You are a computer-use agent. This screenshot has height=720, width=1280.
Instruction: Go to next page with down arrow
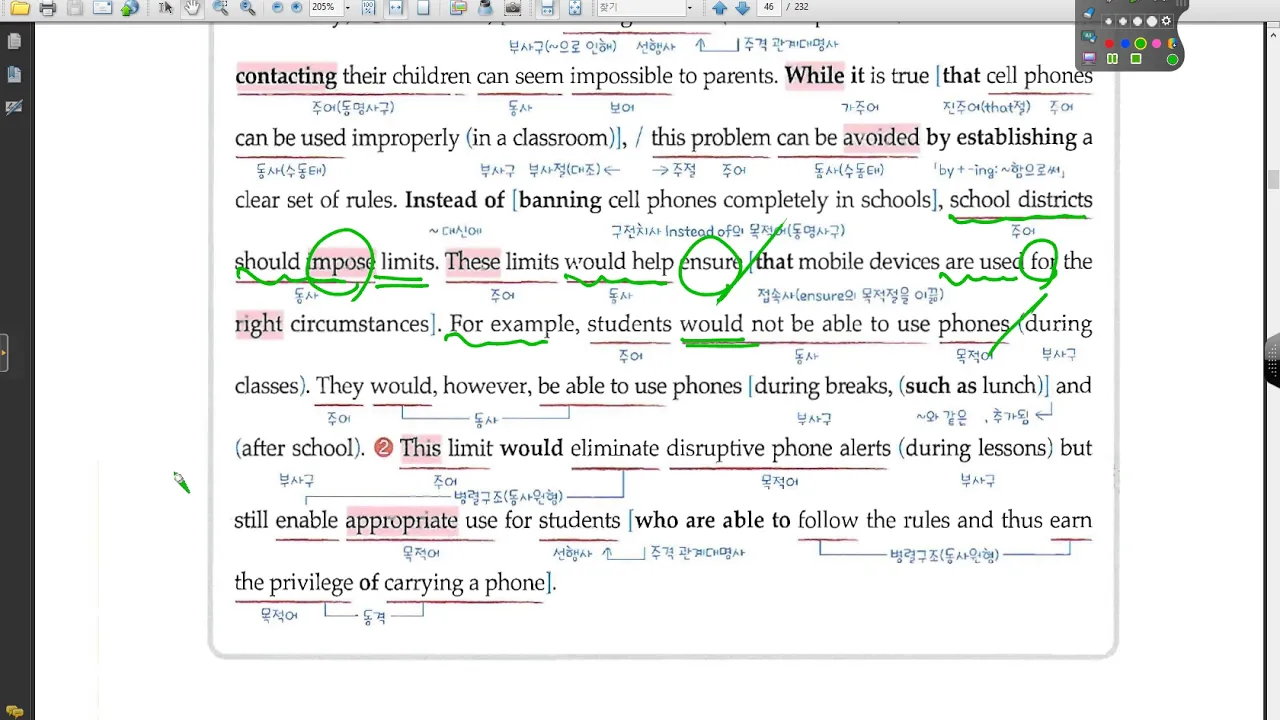click(x=742, y=8)
